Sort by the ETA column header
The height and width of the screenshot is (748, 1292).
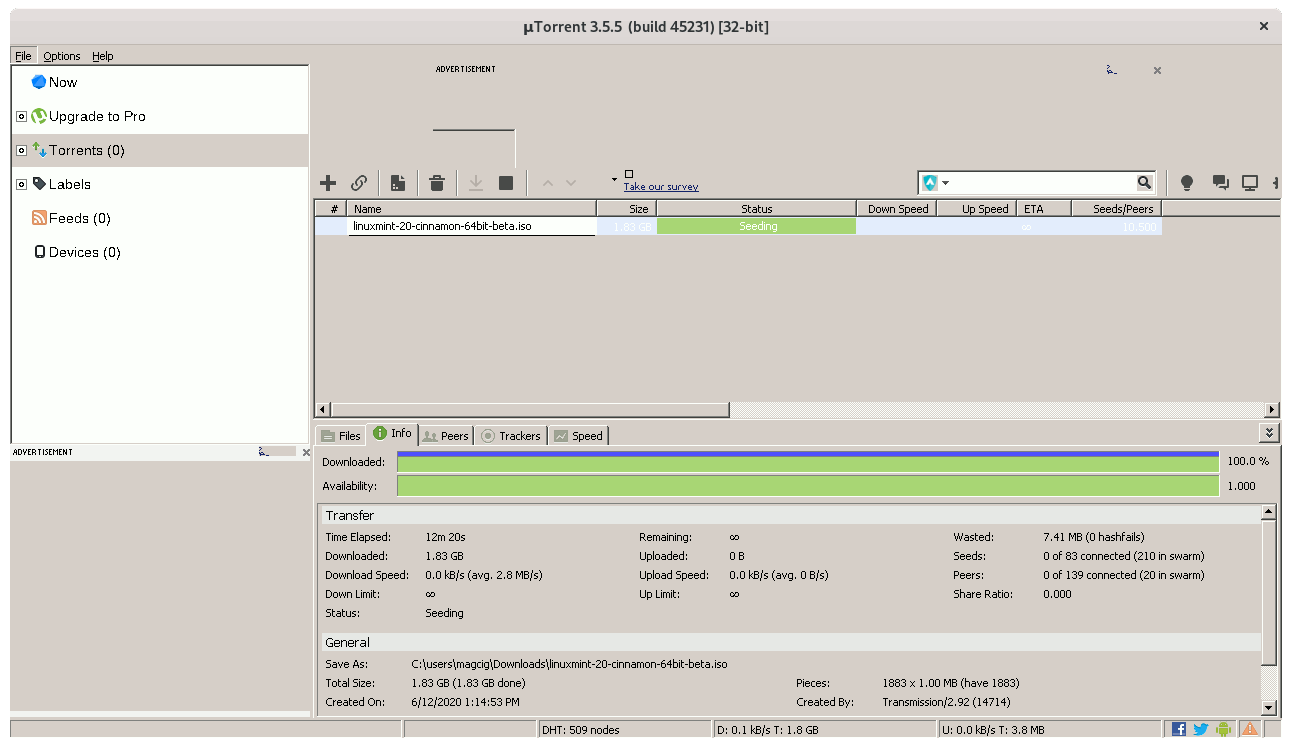(x=1044, y=209)
